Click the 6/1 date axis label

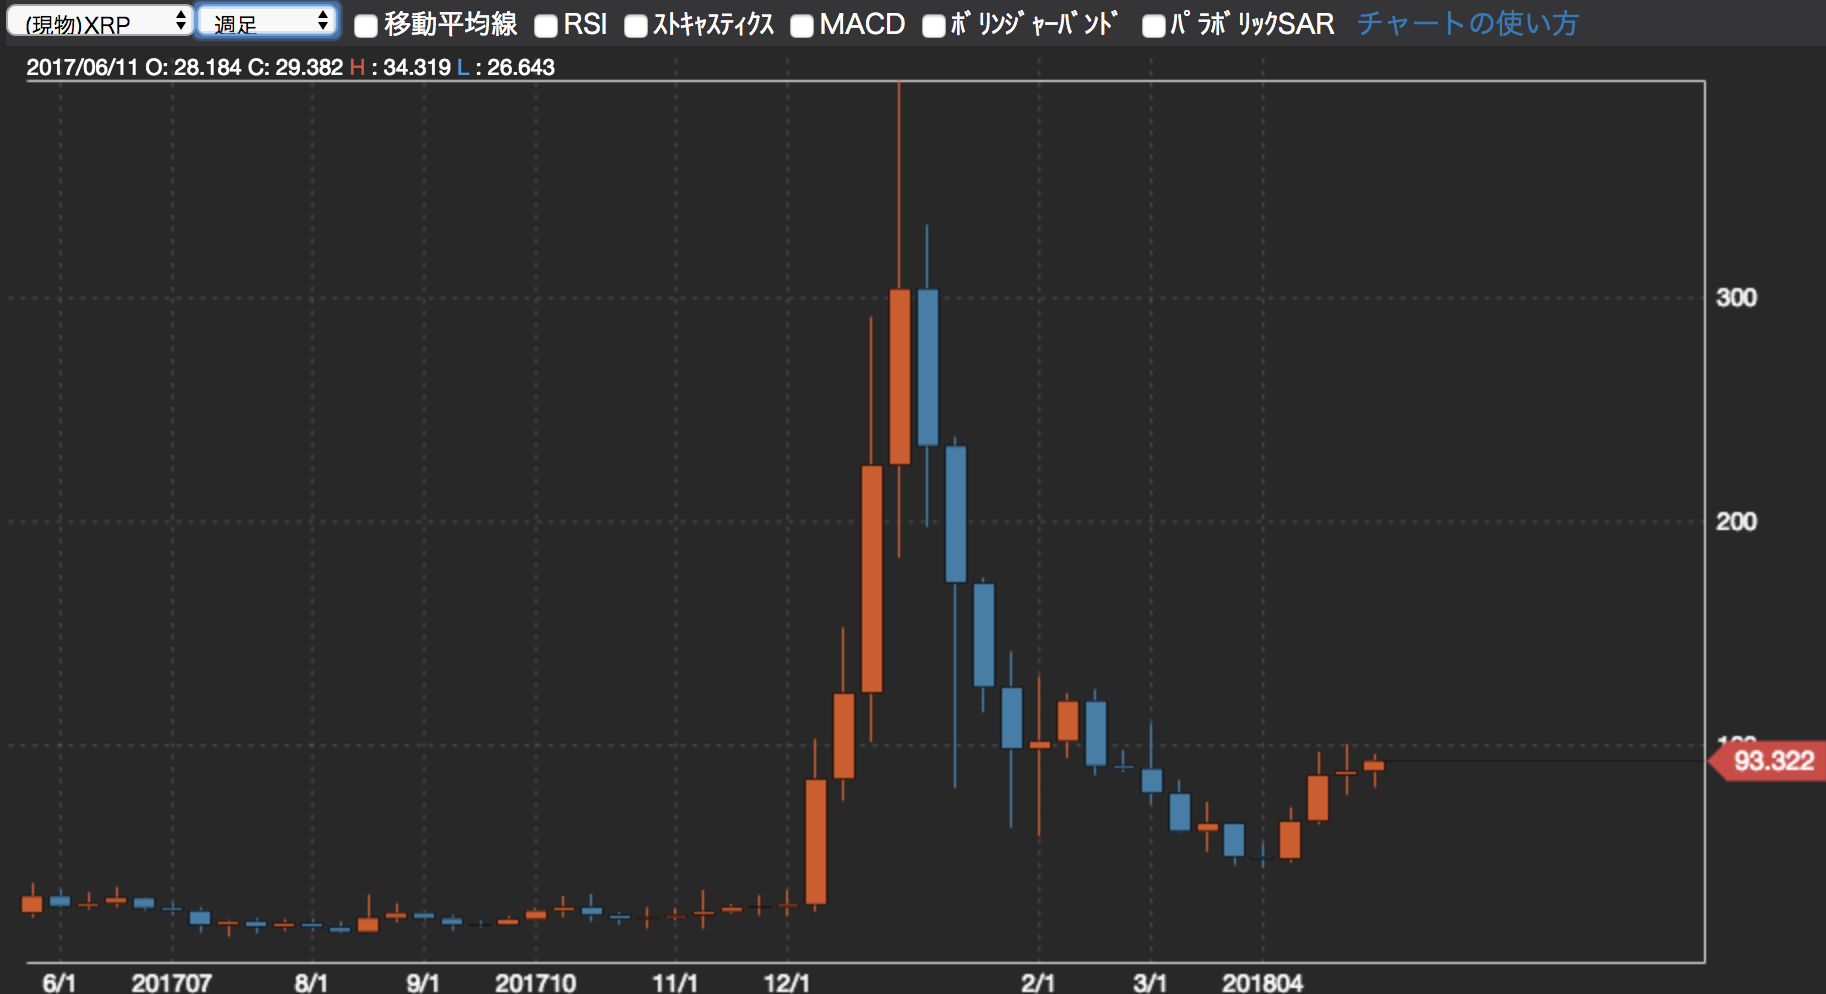[59, 983]
